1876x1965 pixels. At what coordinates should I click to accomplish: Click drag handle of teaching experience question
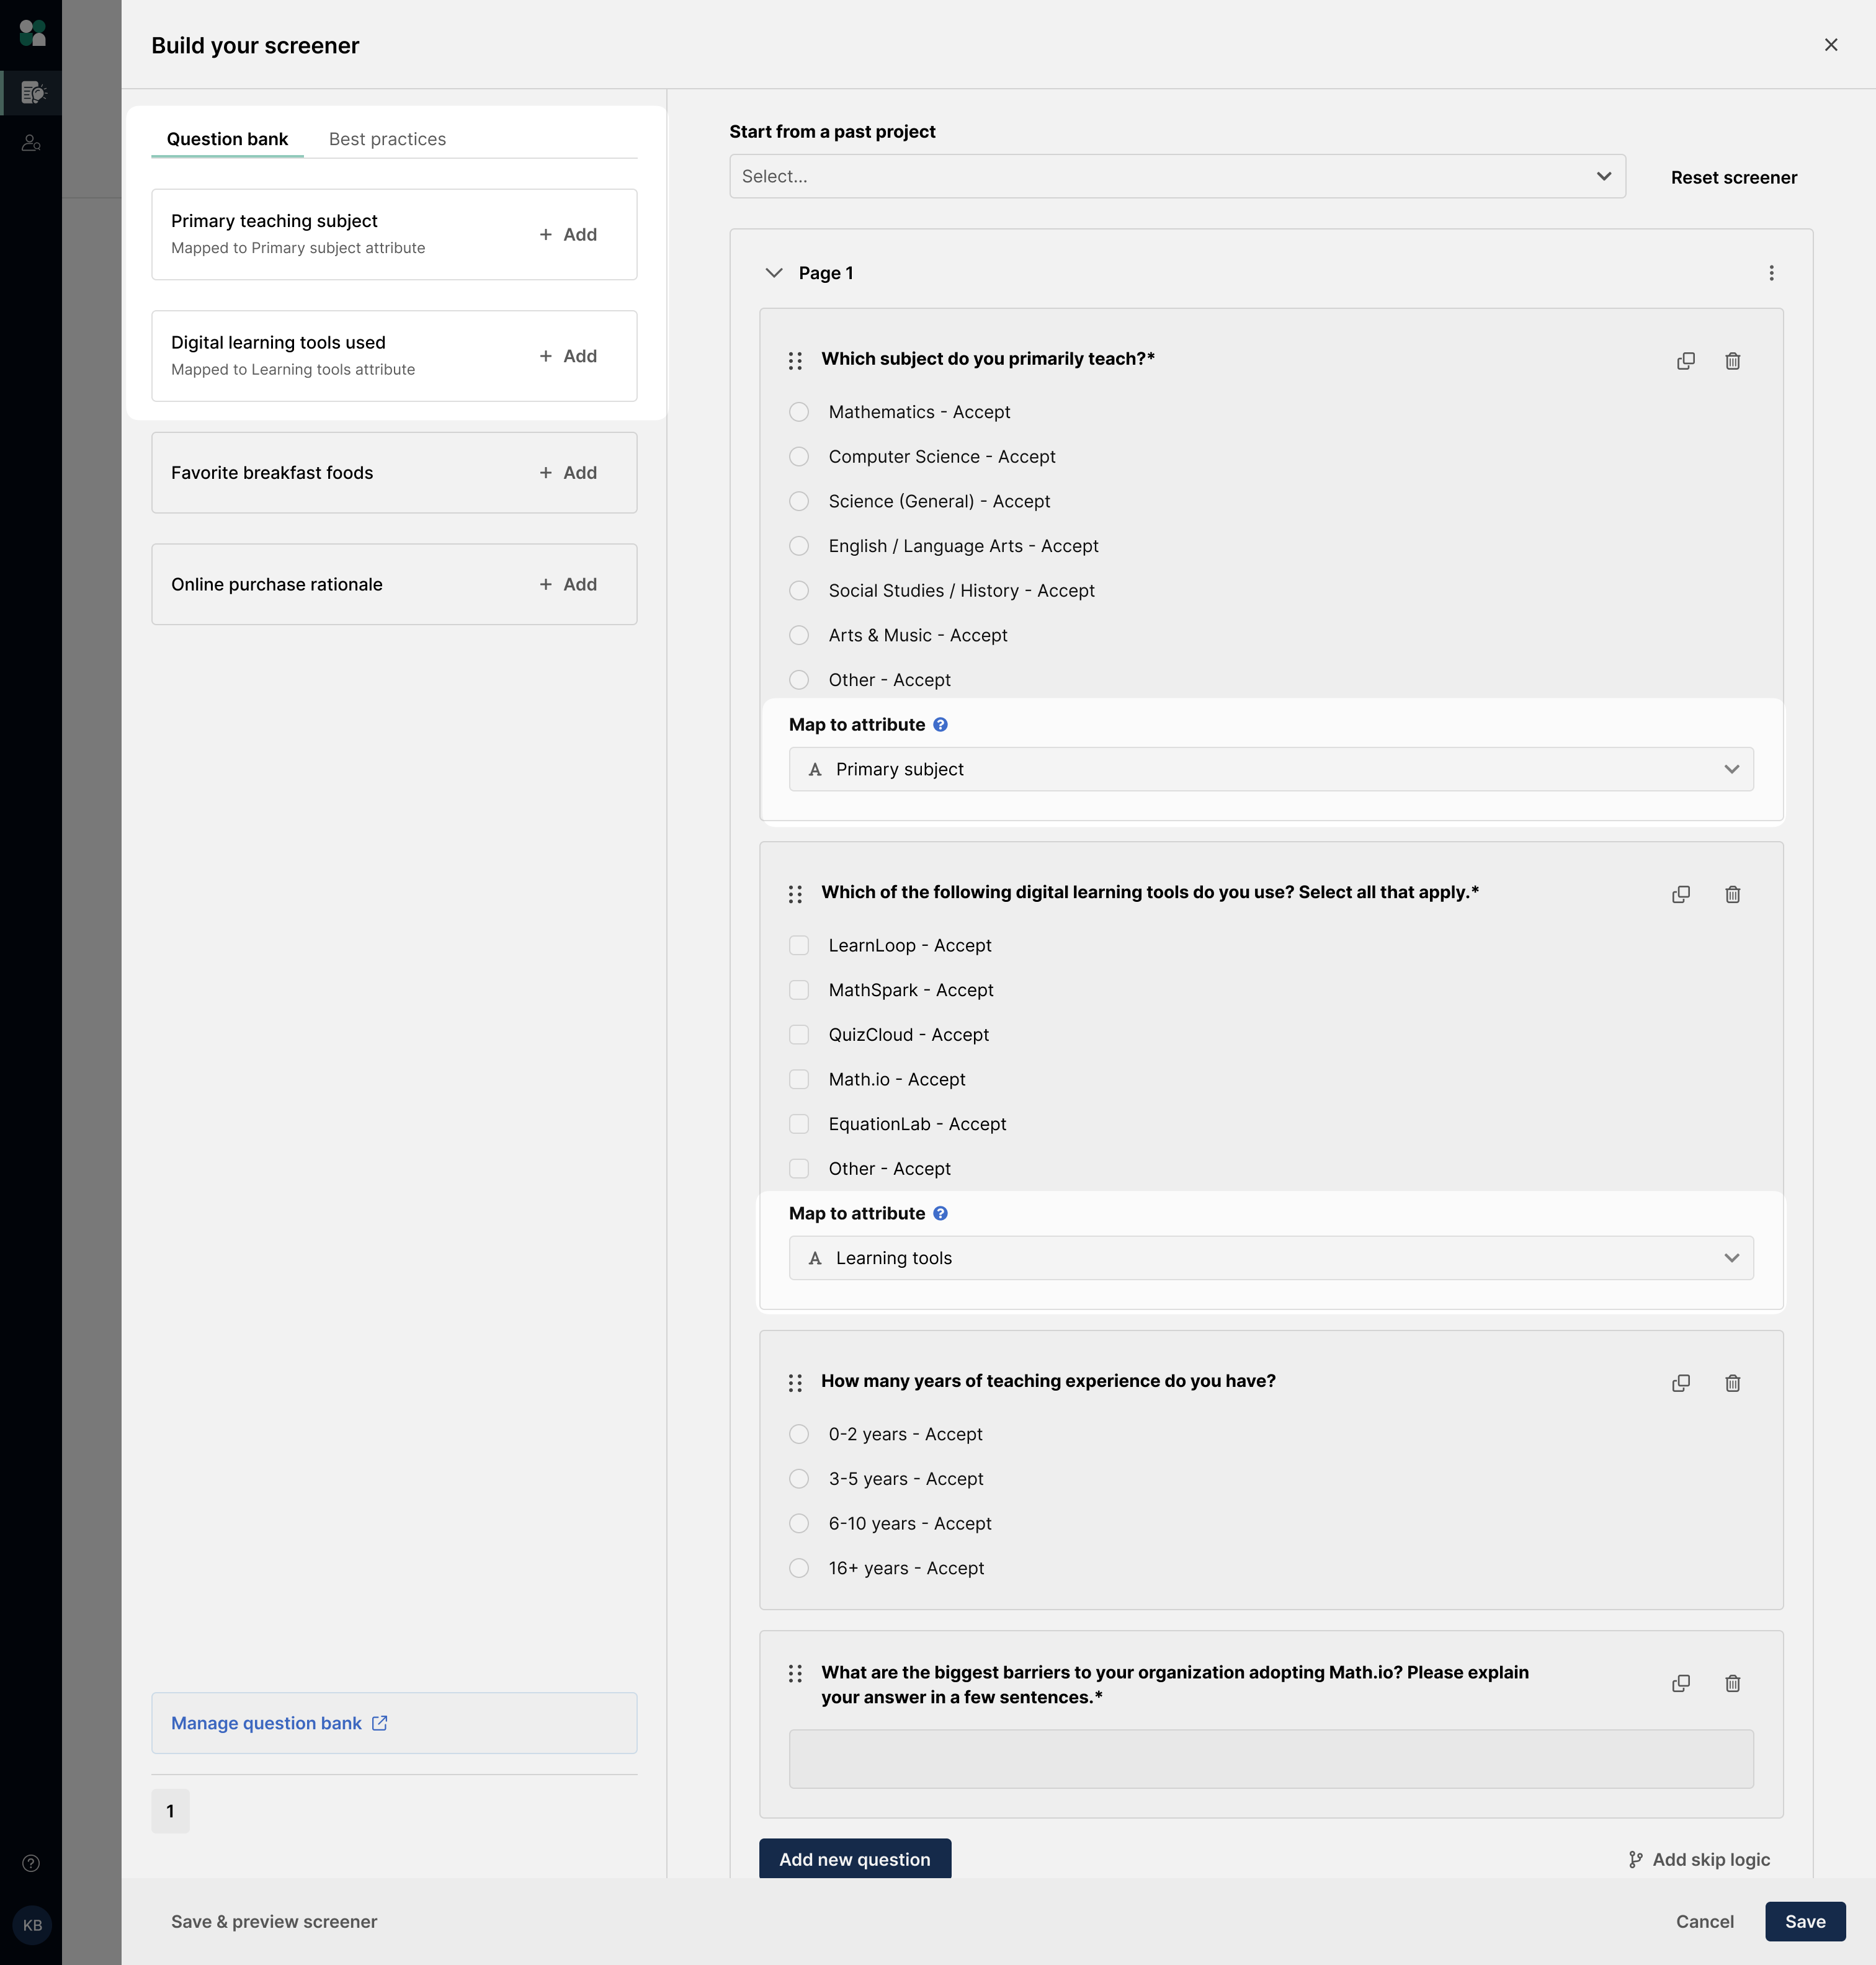point(795,1382)
